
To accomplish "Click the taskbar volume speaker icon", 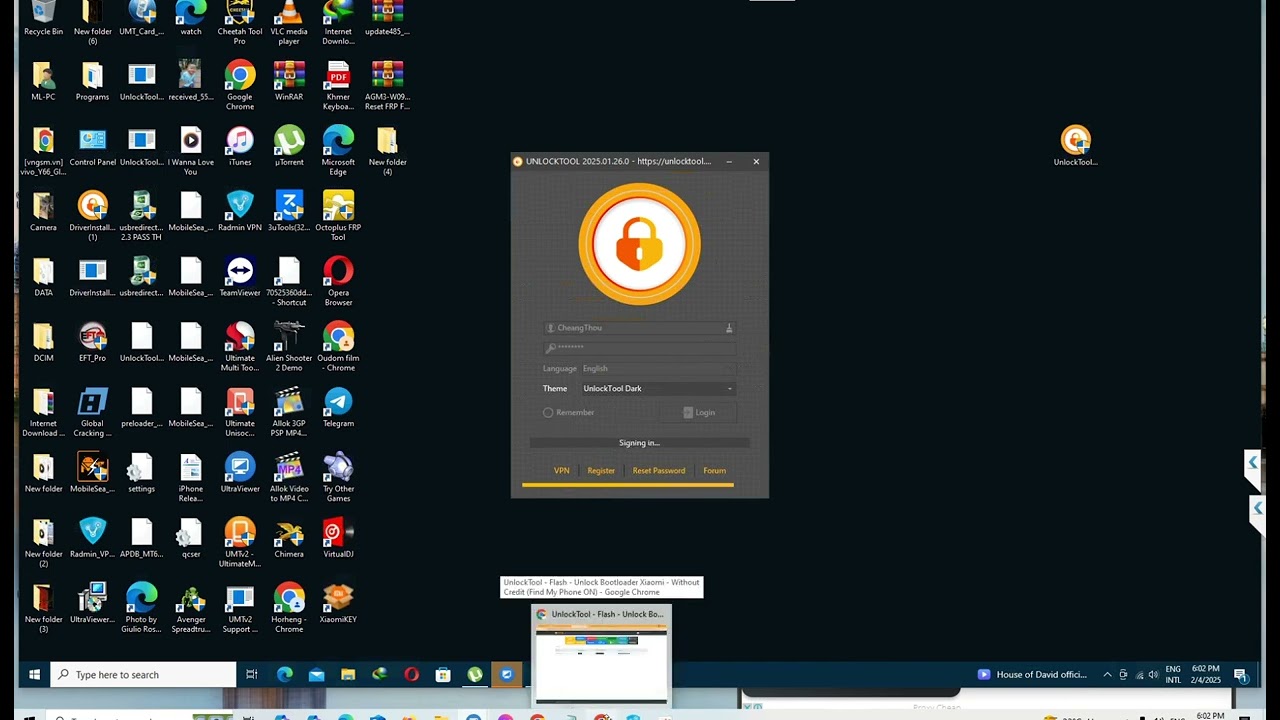I will coord(1155,674).
